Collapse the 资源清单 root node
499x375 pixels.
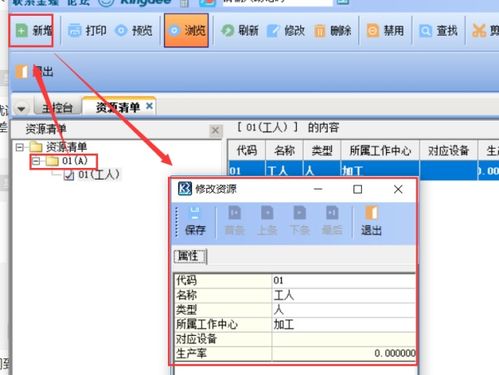pos(20,147)
